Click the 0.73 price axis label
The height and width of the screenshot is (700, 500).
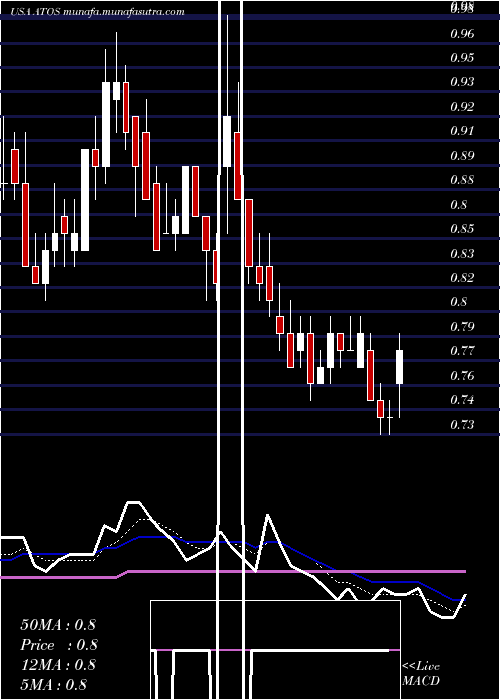pyautogui.click(x=462, y=424)
